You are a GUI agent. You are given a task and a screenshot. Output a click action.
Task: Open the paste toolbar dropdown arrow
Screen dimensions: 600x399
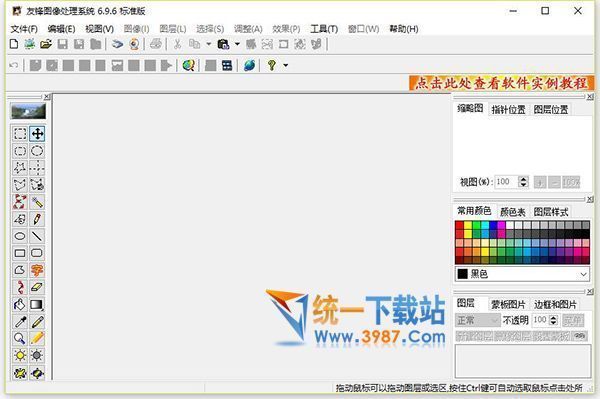[x=237, y=44]
